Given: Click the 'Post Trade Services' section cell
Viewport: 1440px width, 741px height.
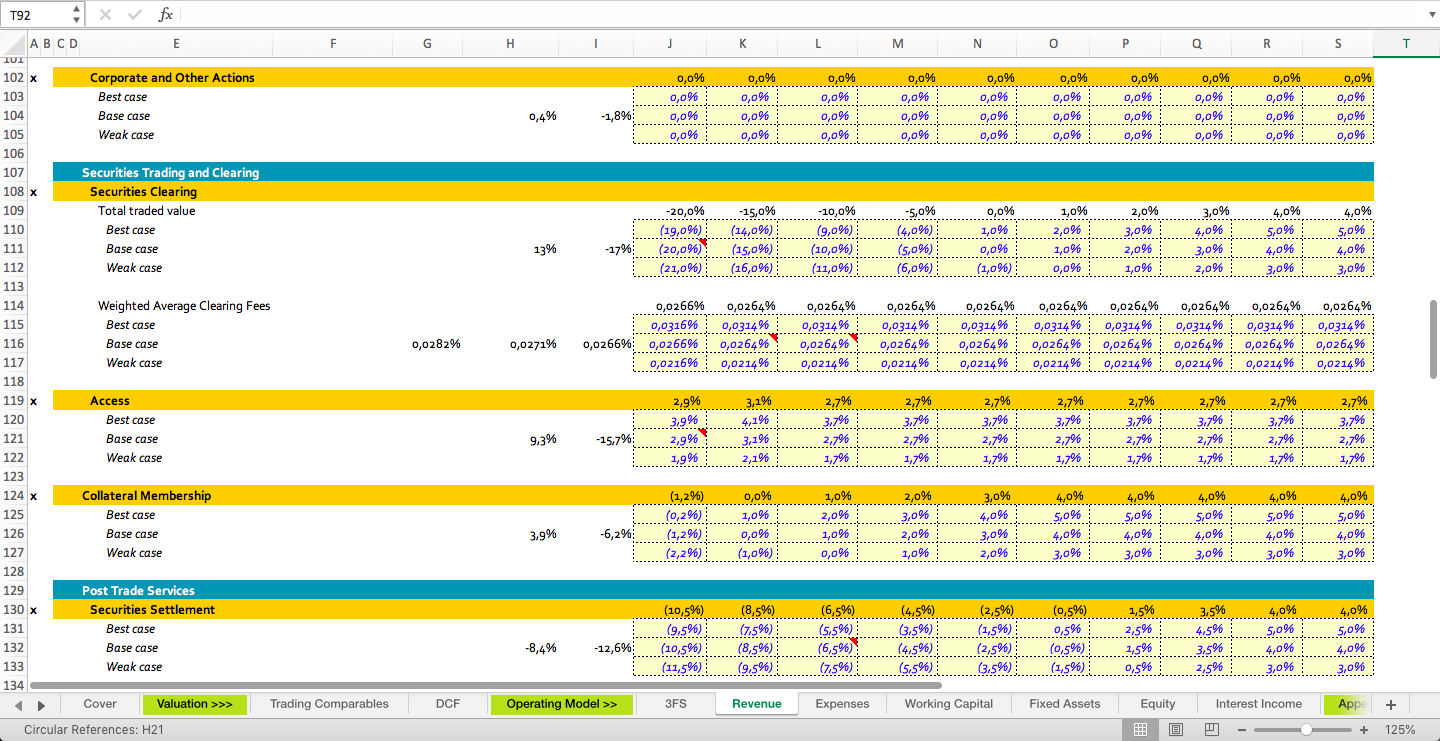Looking at the screenshot, I should pos(138,591).
